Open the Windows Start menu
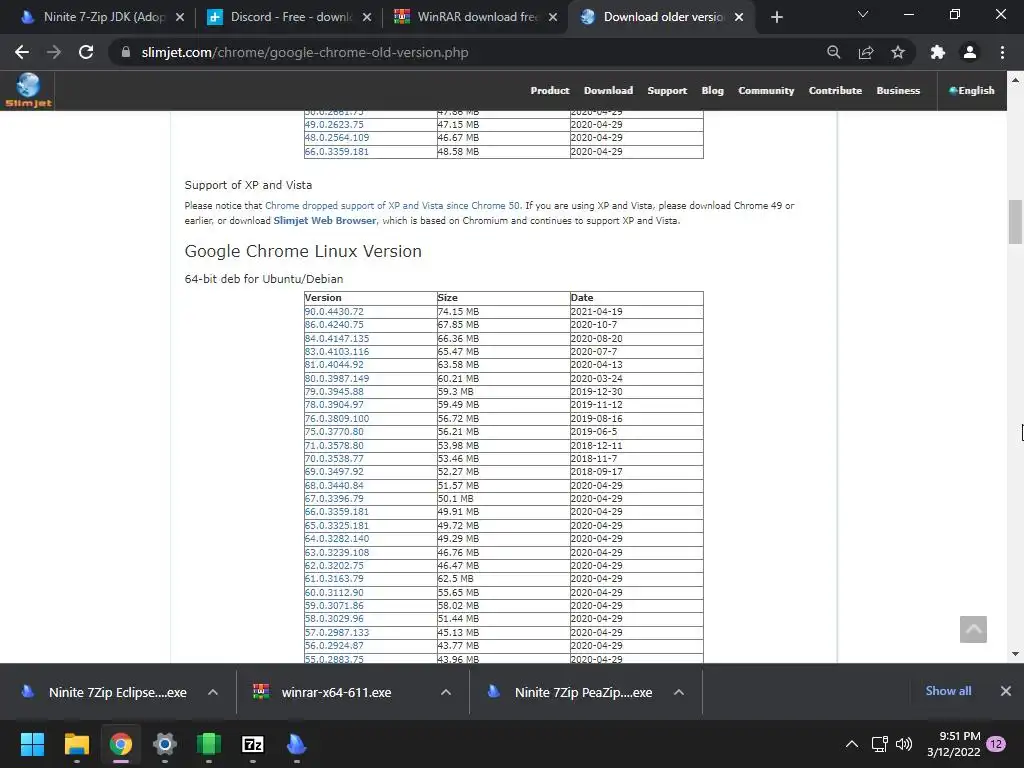This screenshot has height=768, width=1024. pyautogui.click(x=32, y=744)
